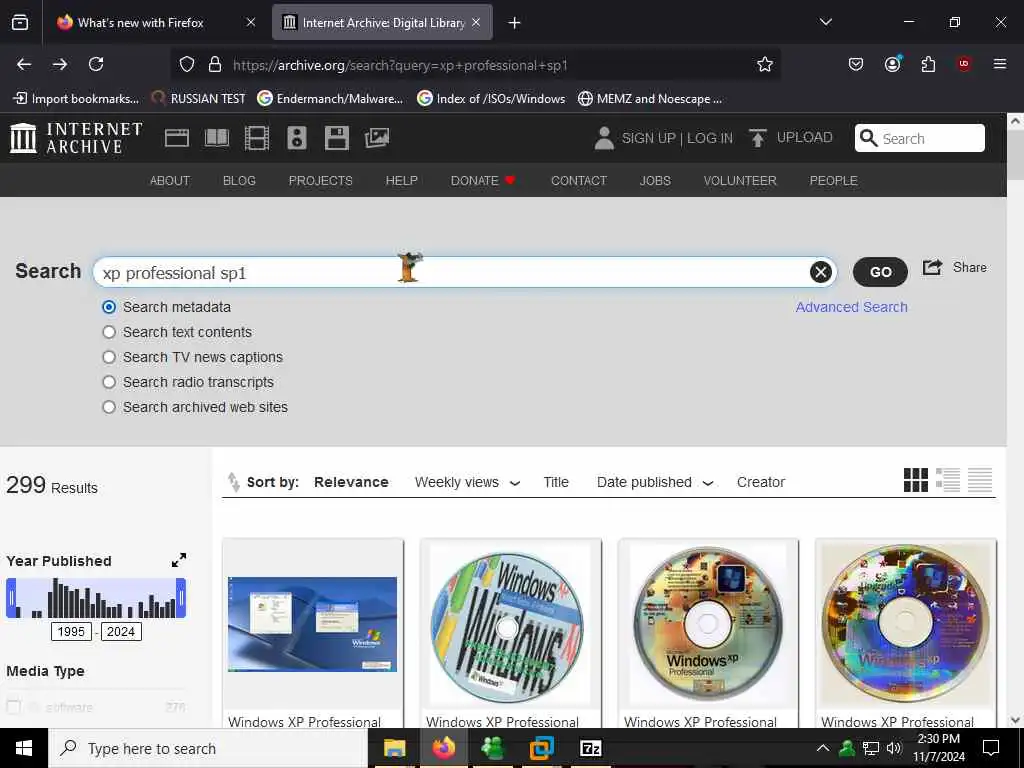Viewport: 1024px width, 768px height.
Task: Switch to tile grid view
Action: [916, 480]
